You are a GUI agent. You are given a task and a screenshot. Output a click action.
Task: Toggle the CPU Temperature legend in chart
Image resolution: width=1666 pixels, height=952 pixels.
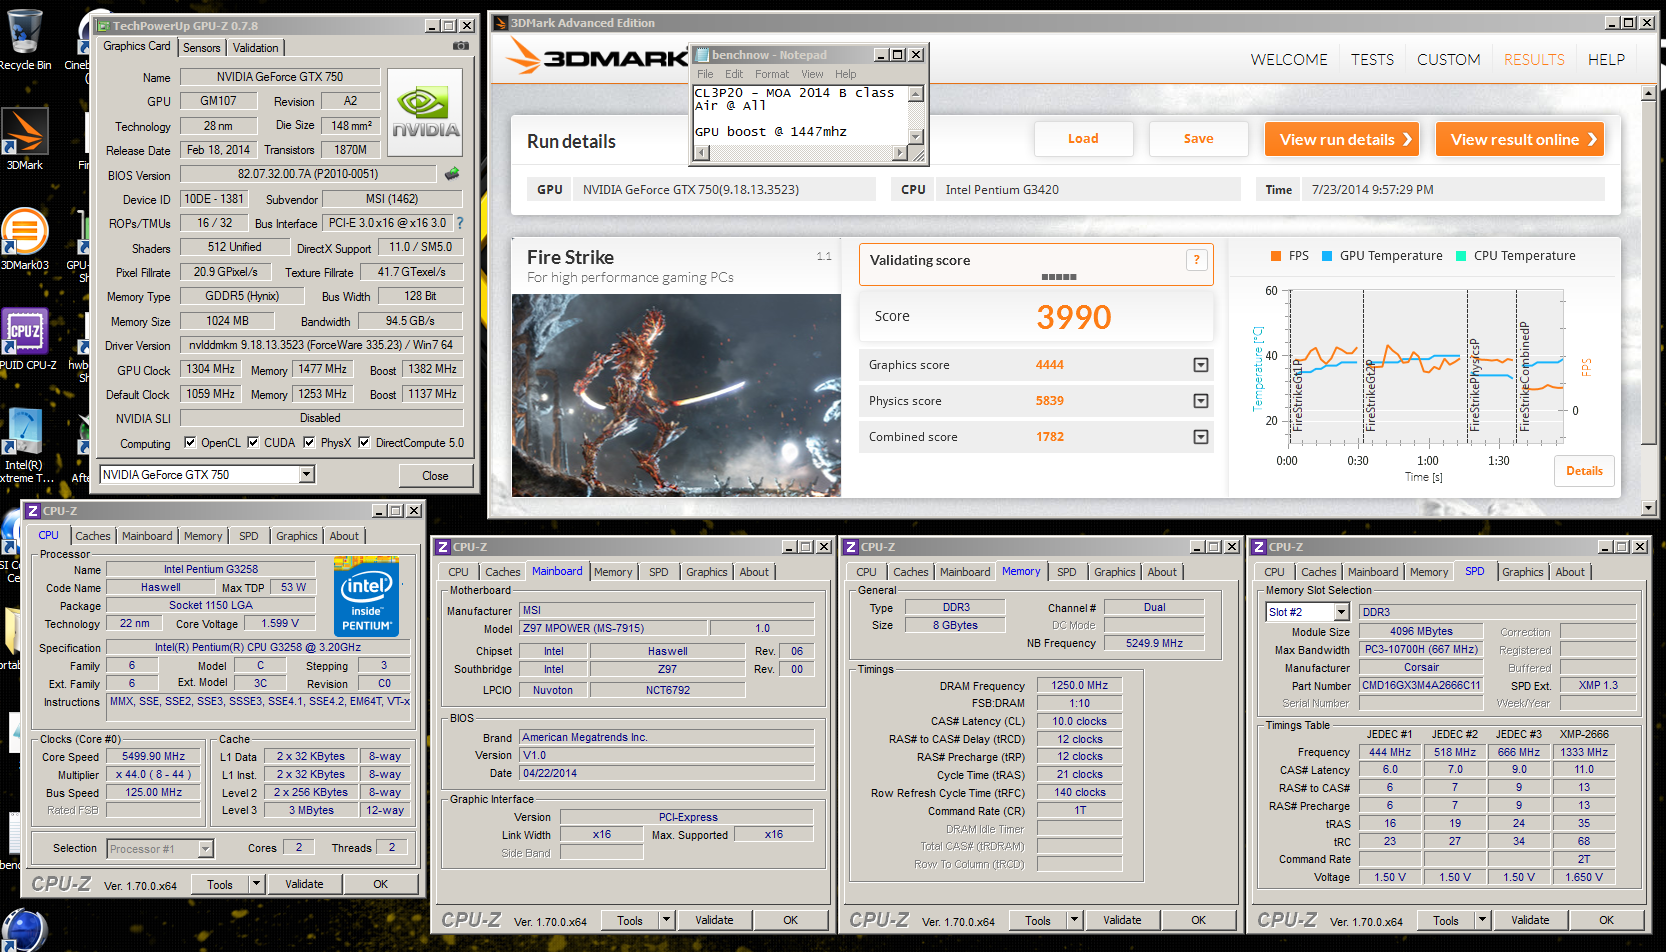[x=1515, y=256]
